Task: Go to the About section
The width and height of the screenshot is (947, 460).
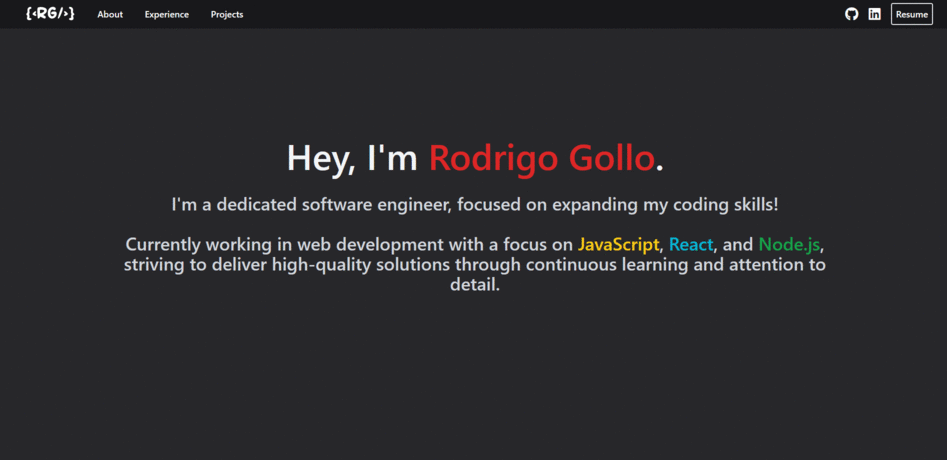Action: click(x=110, y=15)
